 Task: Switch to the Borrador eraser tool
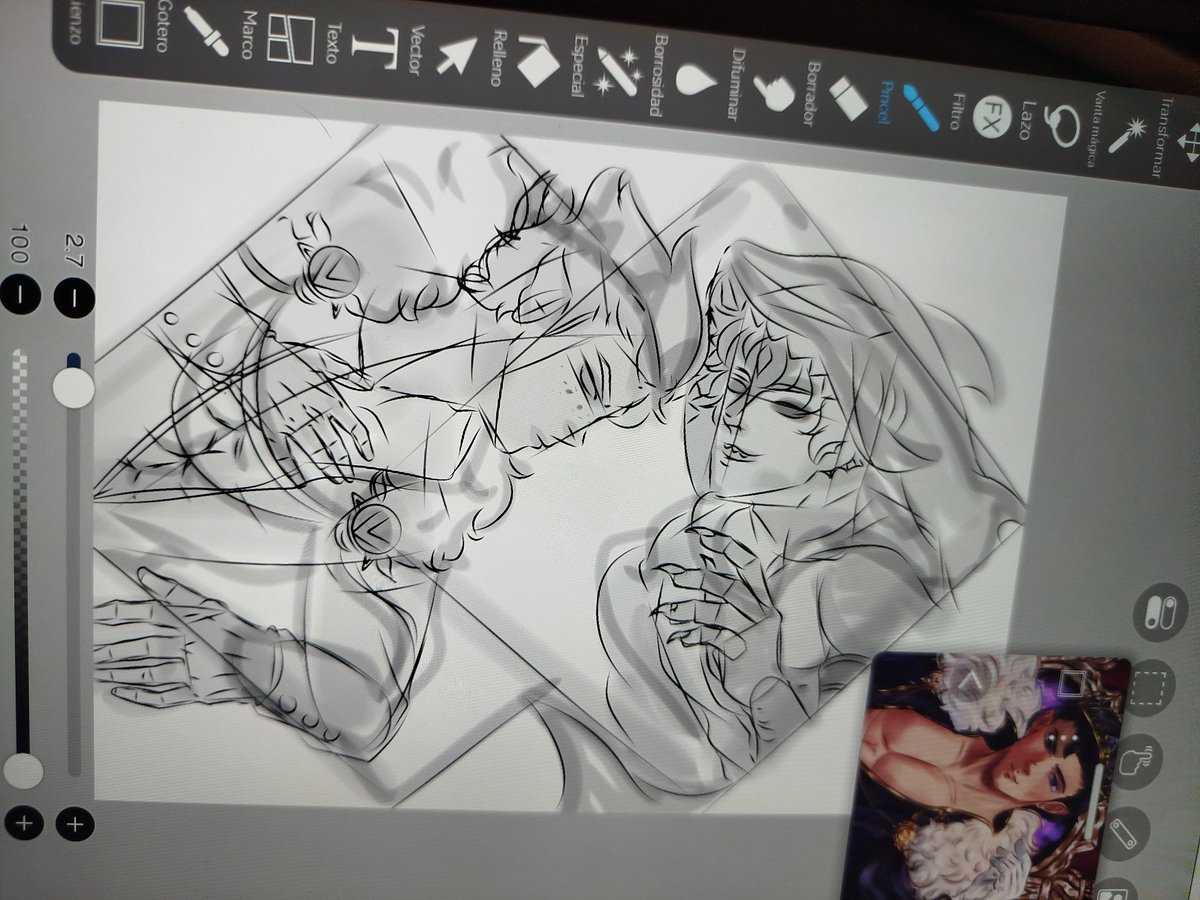(836, 96)
